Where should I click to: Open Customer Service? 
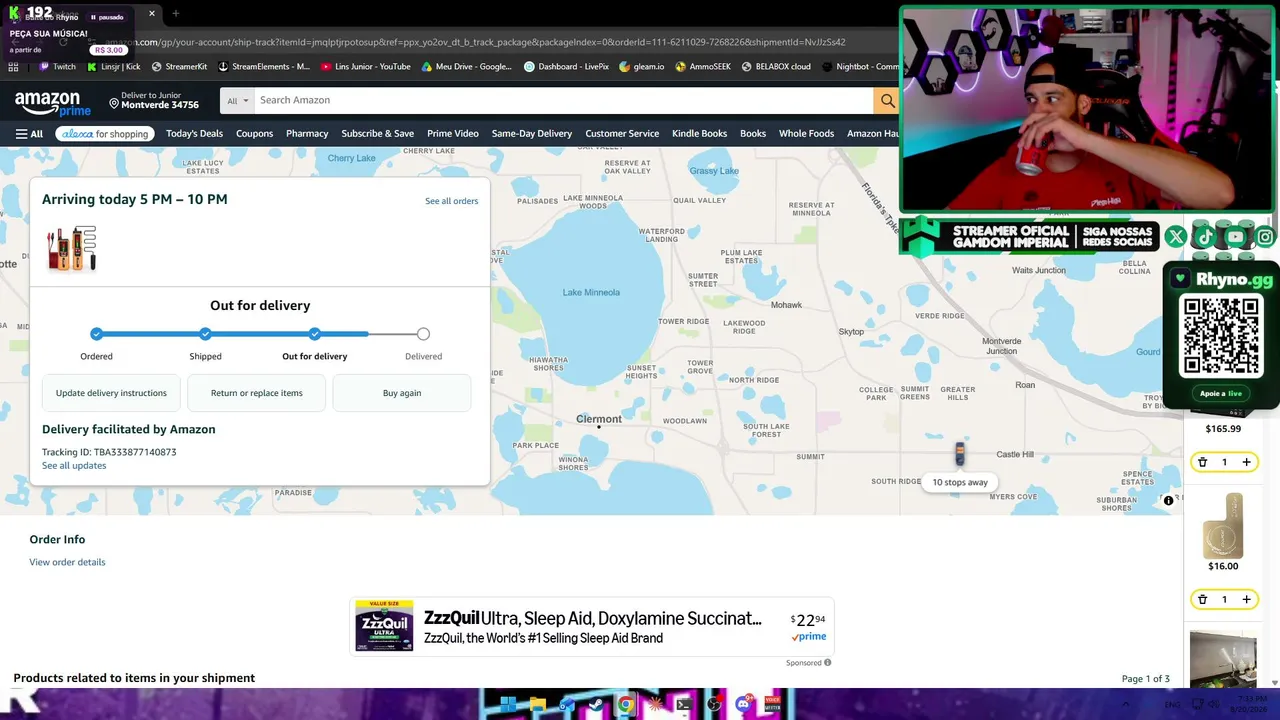[x=622, y=134]
